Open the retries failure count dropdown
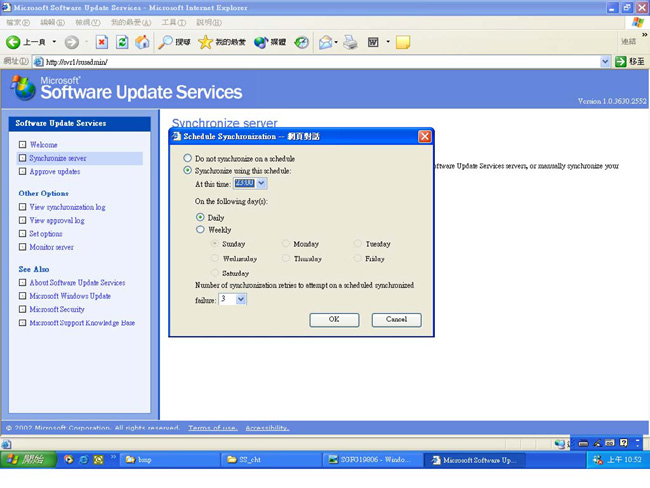This screenshot has width=650, height=488. tap(241, 299)
